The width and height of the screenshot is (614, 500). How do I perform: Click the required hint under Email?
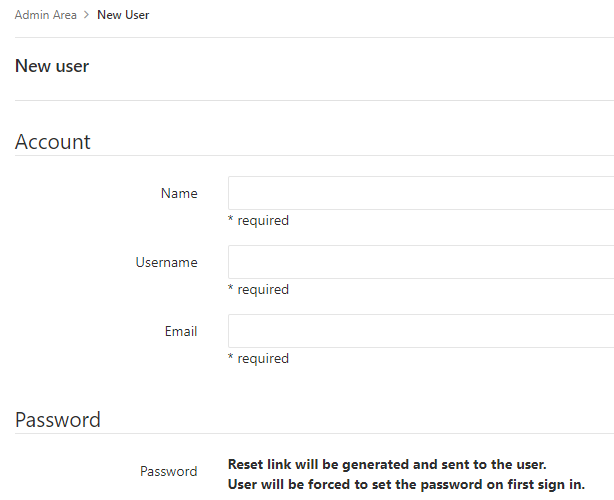tap(258, 358)
